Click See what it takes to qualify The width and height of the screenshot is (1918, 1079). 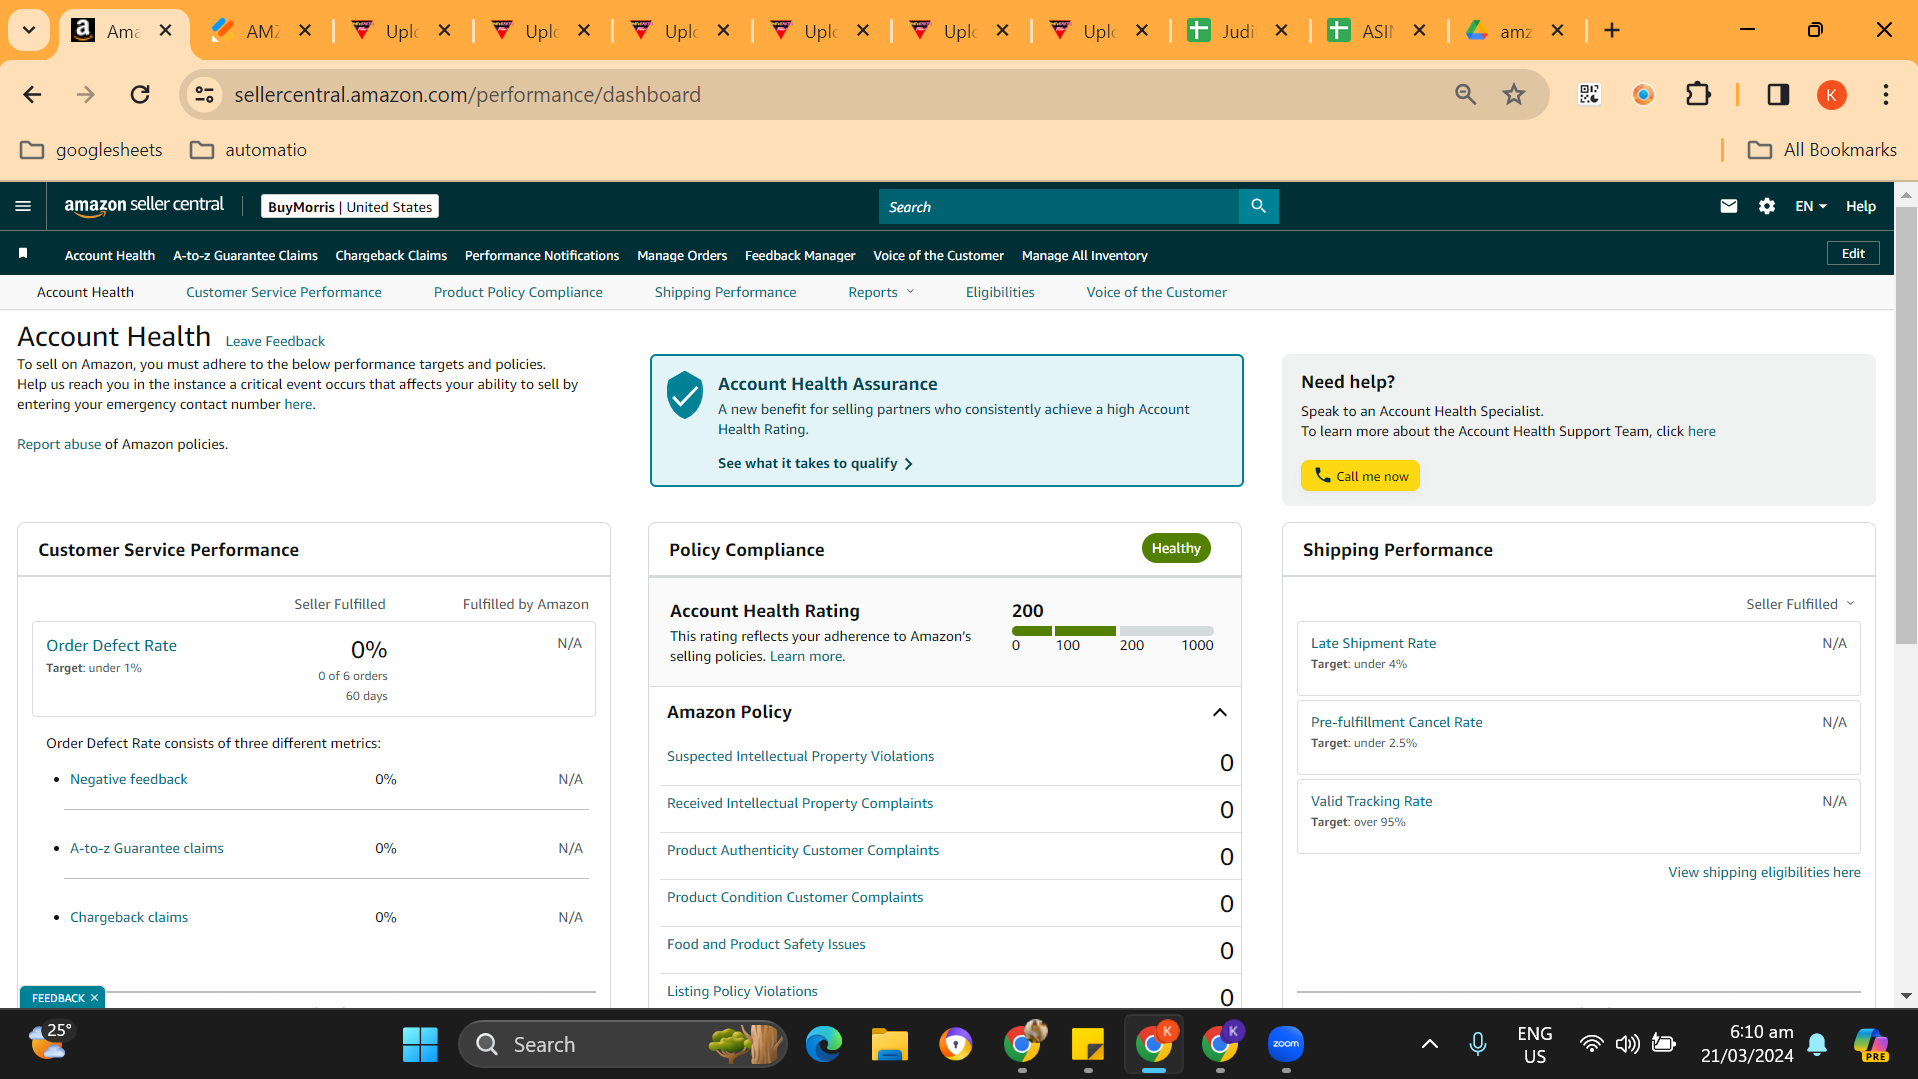(815, 463)
